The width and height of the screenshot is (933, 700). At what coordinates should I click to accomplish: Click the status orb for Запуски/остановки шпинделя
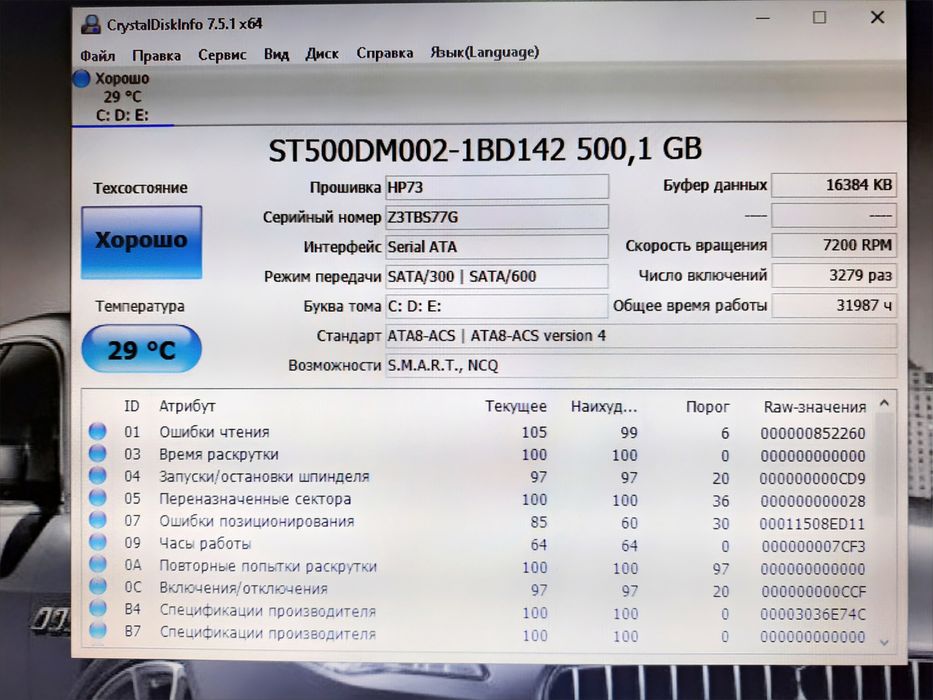tap(98, 476)
